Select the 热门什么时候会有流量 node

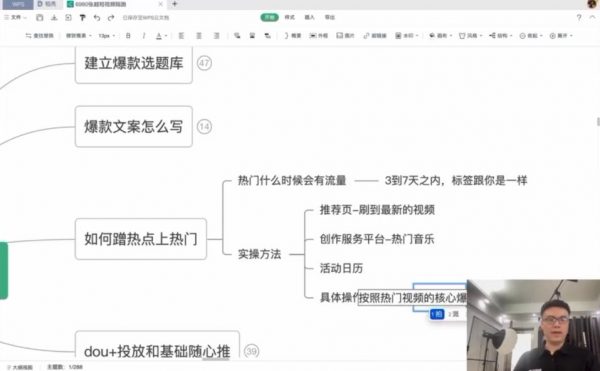pos(292,181)
